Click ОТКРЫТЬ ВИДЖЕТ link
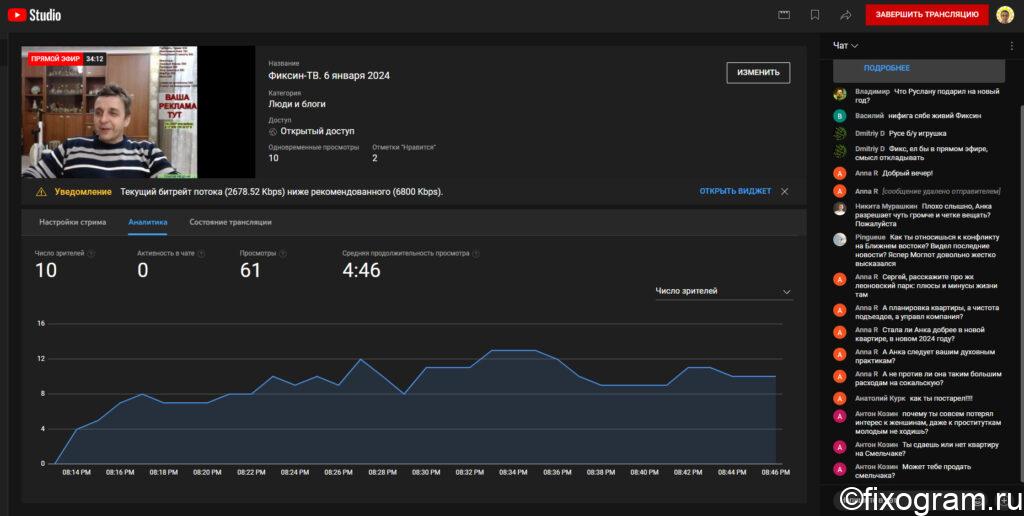Image resolution: width=1024 pixels, height=516 pixels. pyautogui.click(x=735, y=191)
